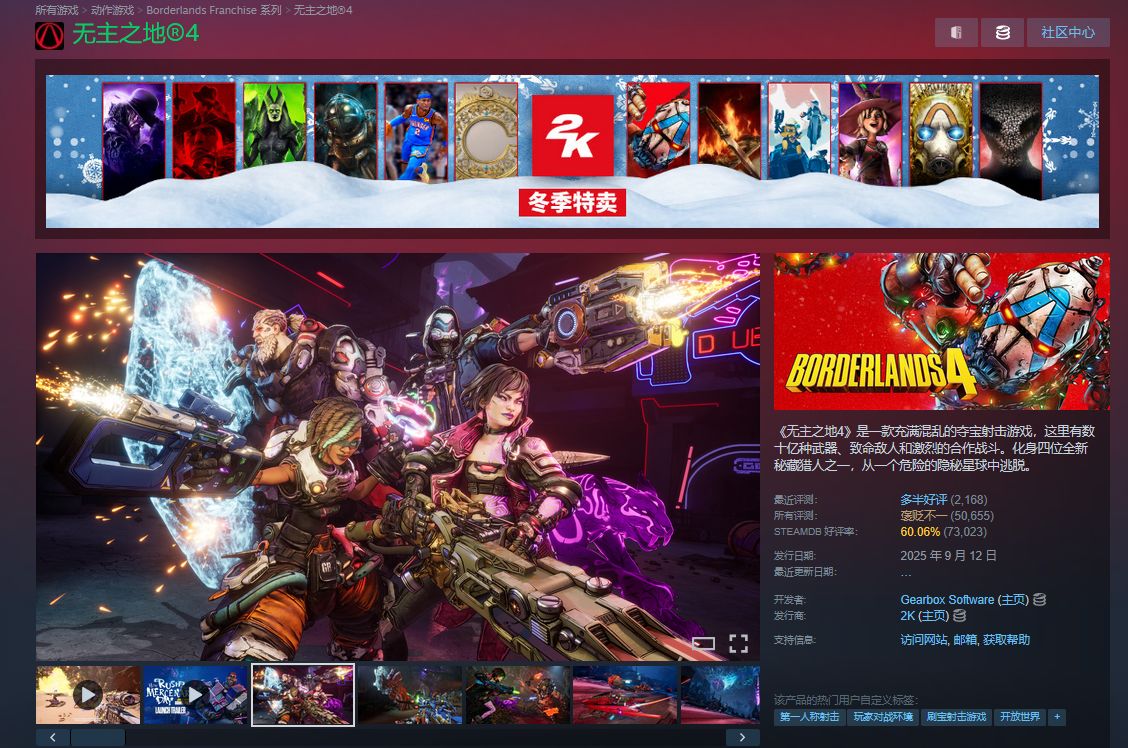The image size is (1128, 748).
Task: Click the 最近更新日期 ellipsis value
Action: tap(906, 573)
